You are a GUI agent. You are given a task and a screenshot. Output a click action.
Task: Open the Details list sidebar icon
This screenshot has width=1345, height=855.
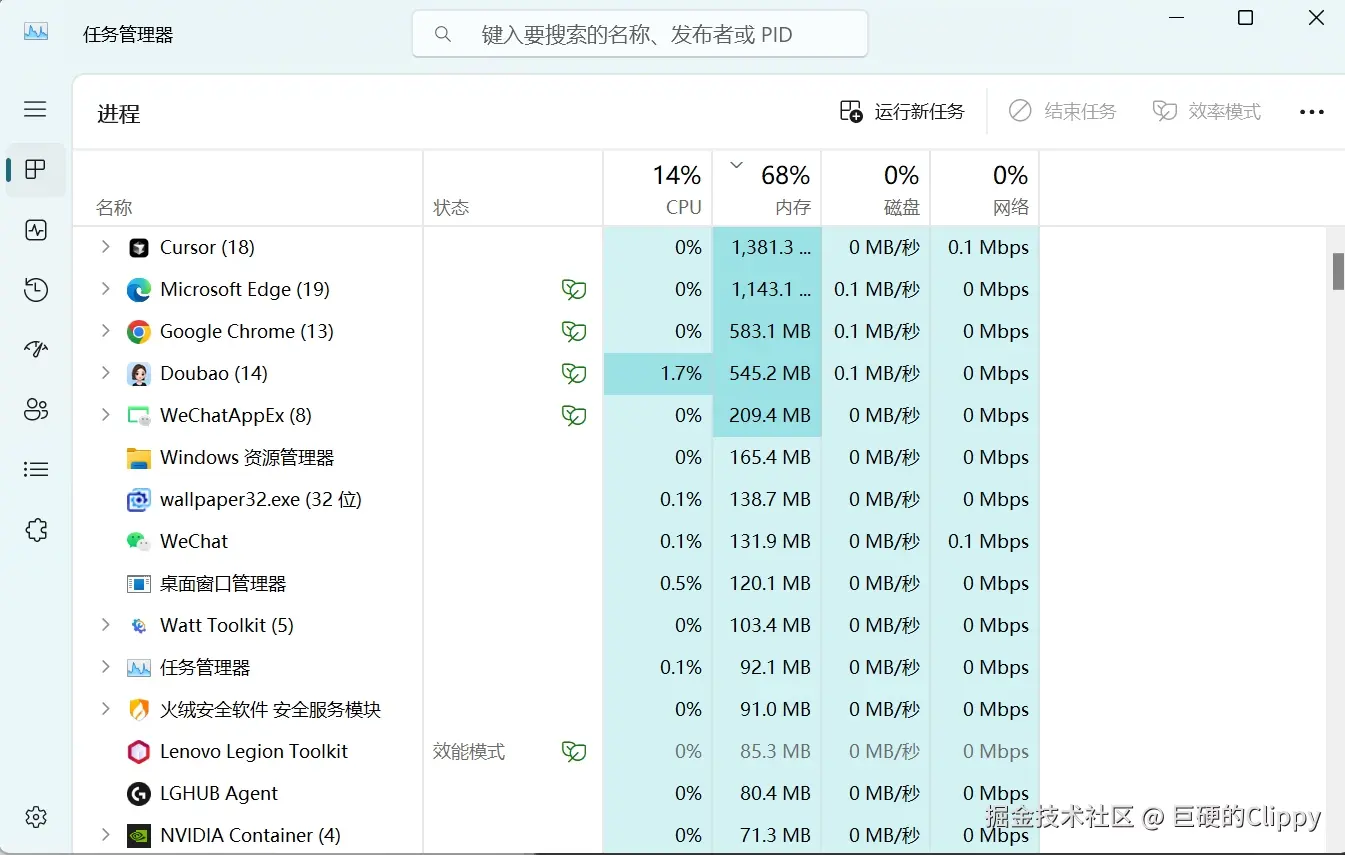click(x=36, y=469)
